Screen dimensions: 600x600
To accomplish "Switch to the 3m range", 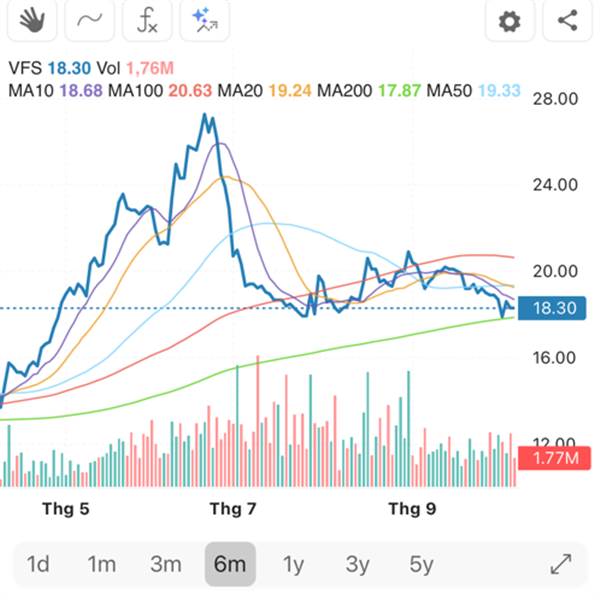I will point(165,564).
